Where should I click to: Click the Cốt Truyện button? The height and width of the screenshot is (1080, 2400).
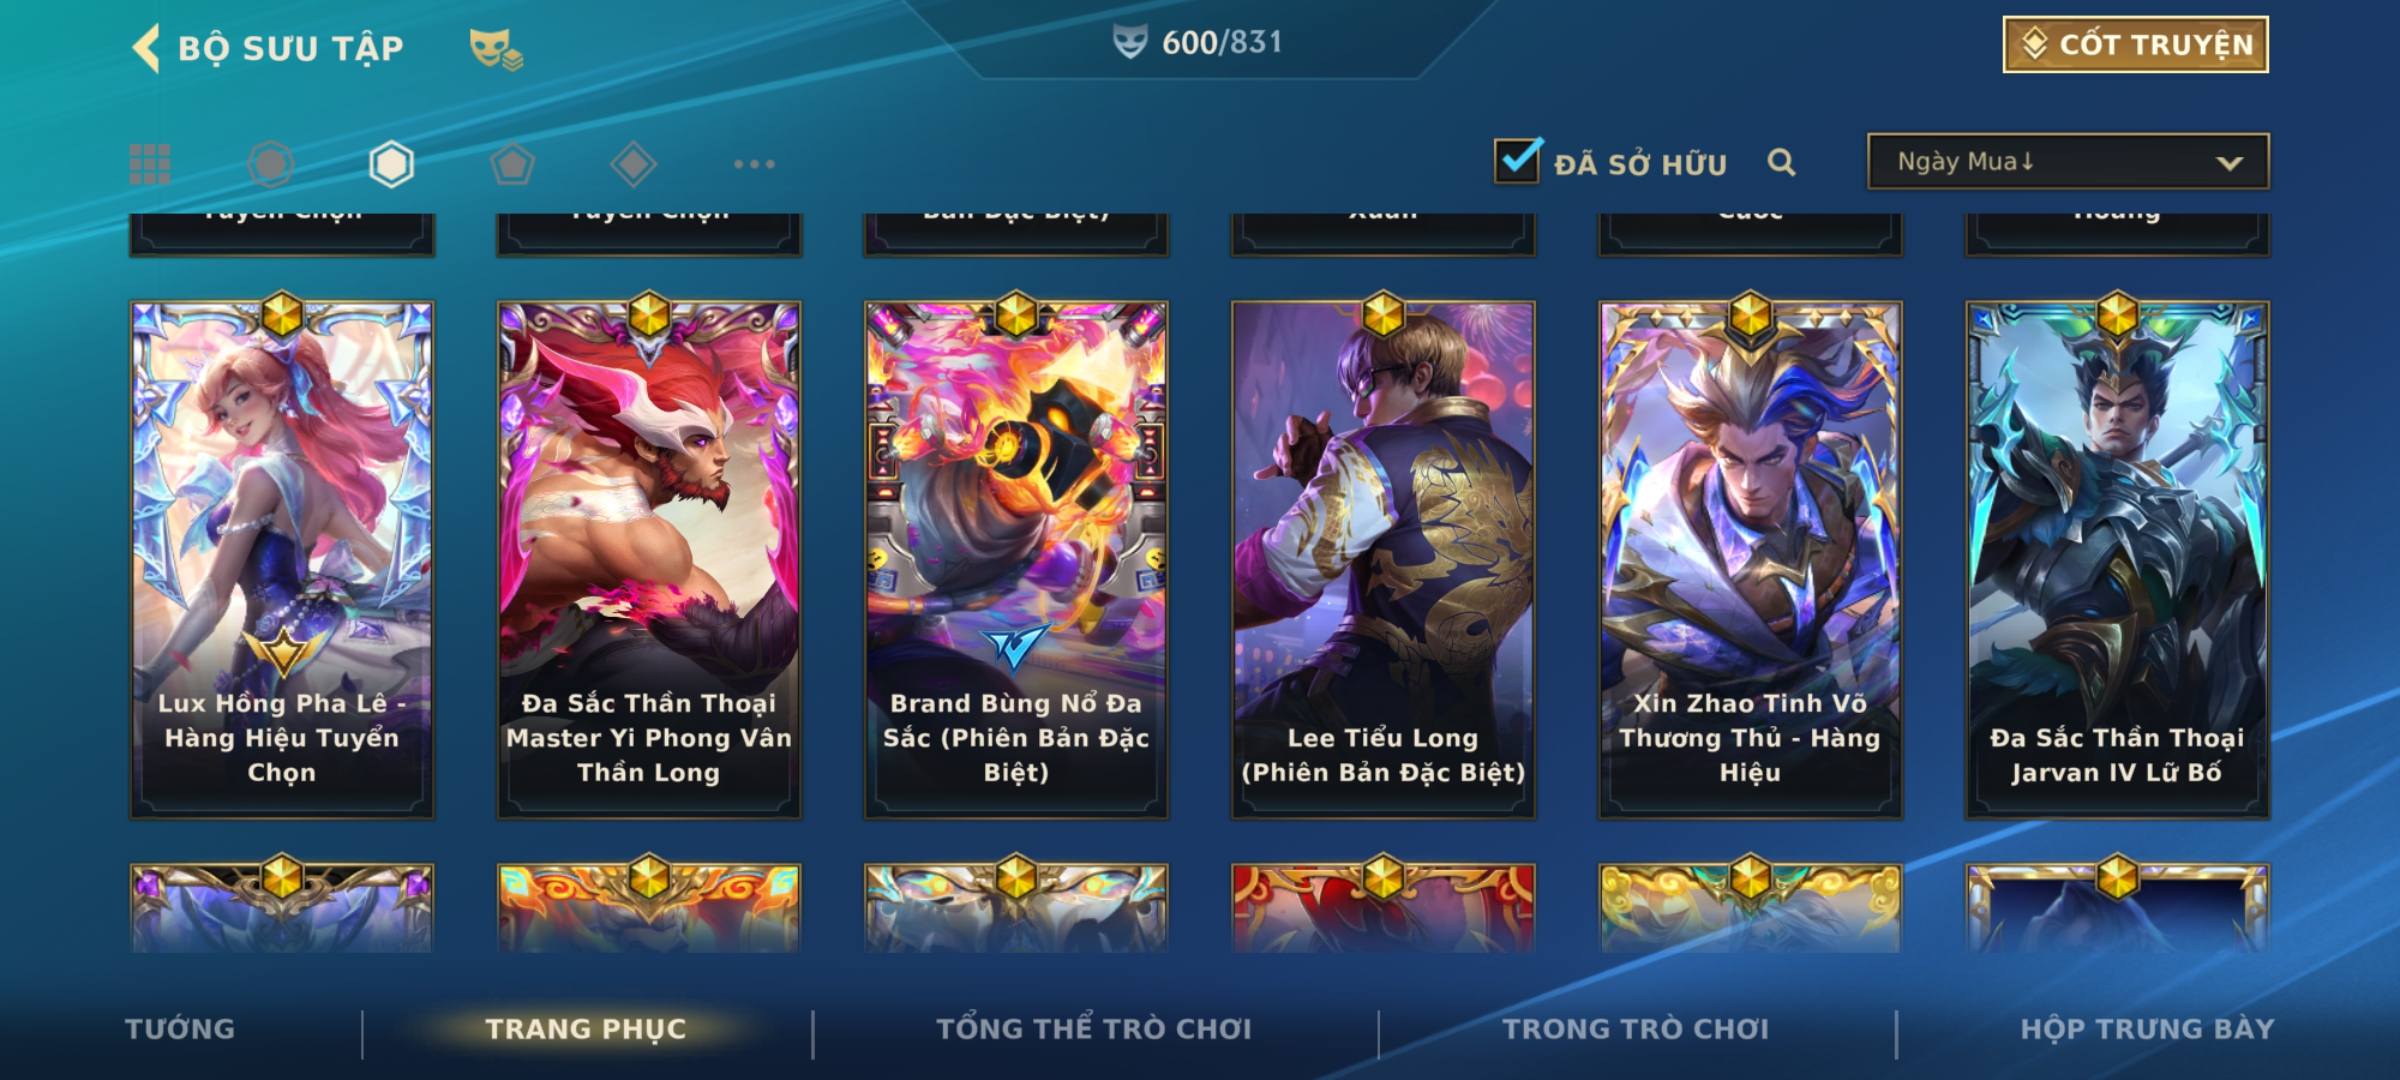2136,44
